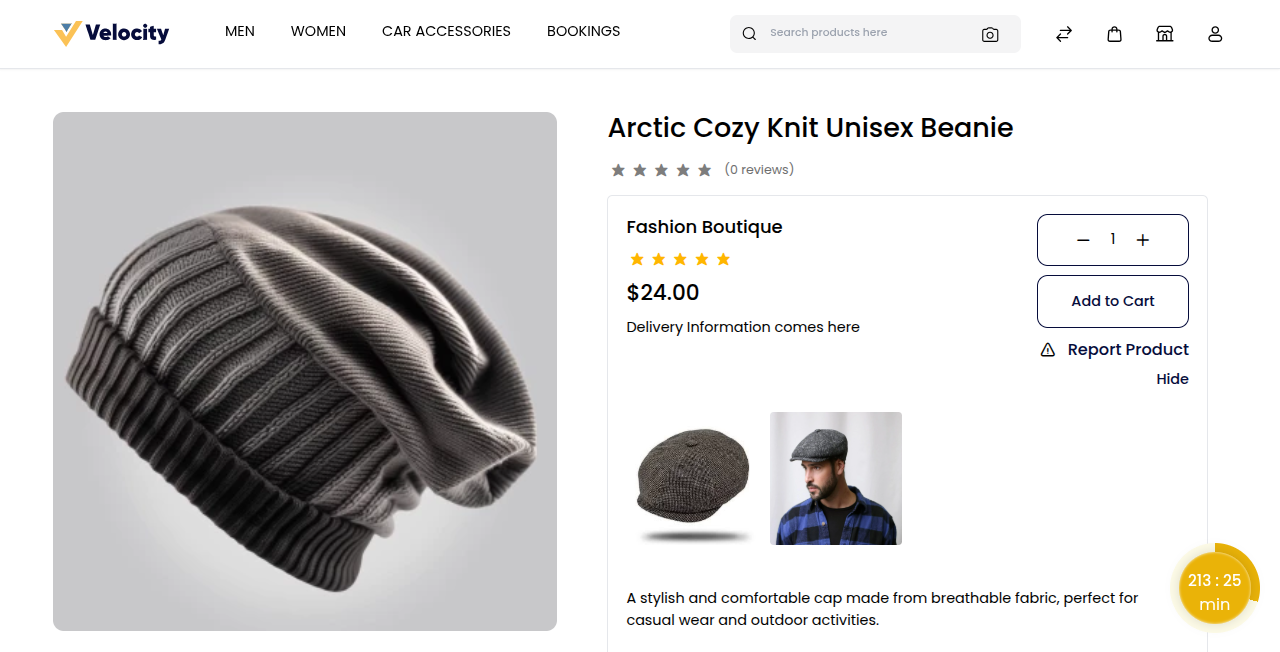The height and width of the screenshot is (652, 1280).
Task: Select the flat cap model thumbnail
Action: click(x=835, y=478)
